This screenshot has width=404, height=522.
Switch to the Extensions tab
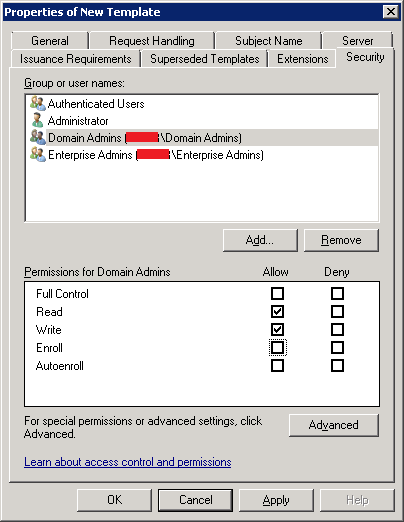303,59
